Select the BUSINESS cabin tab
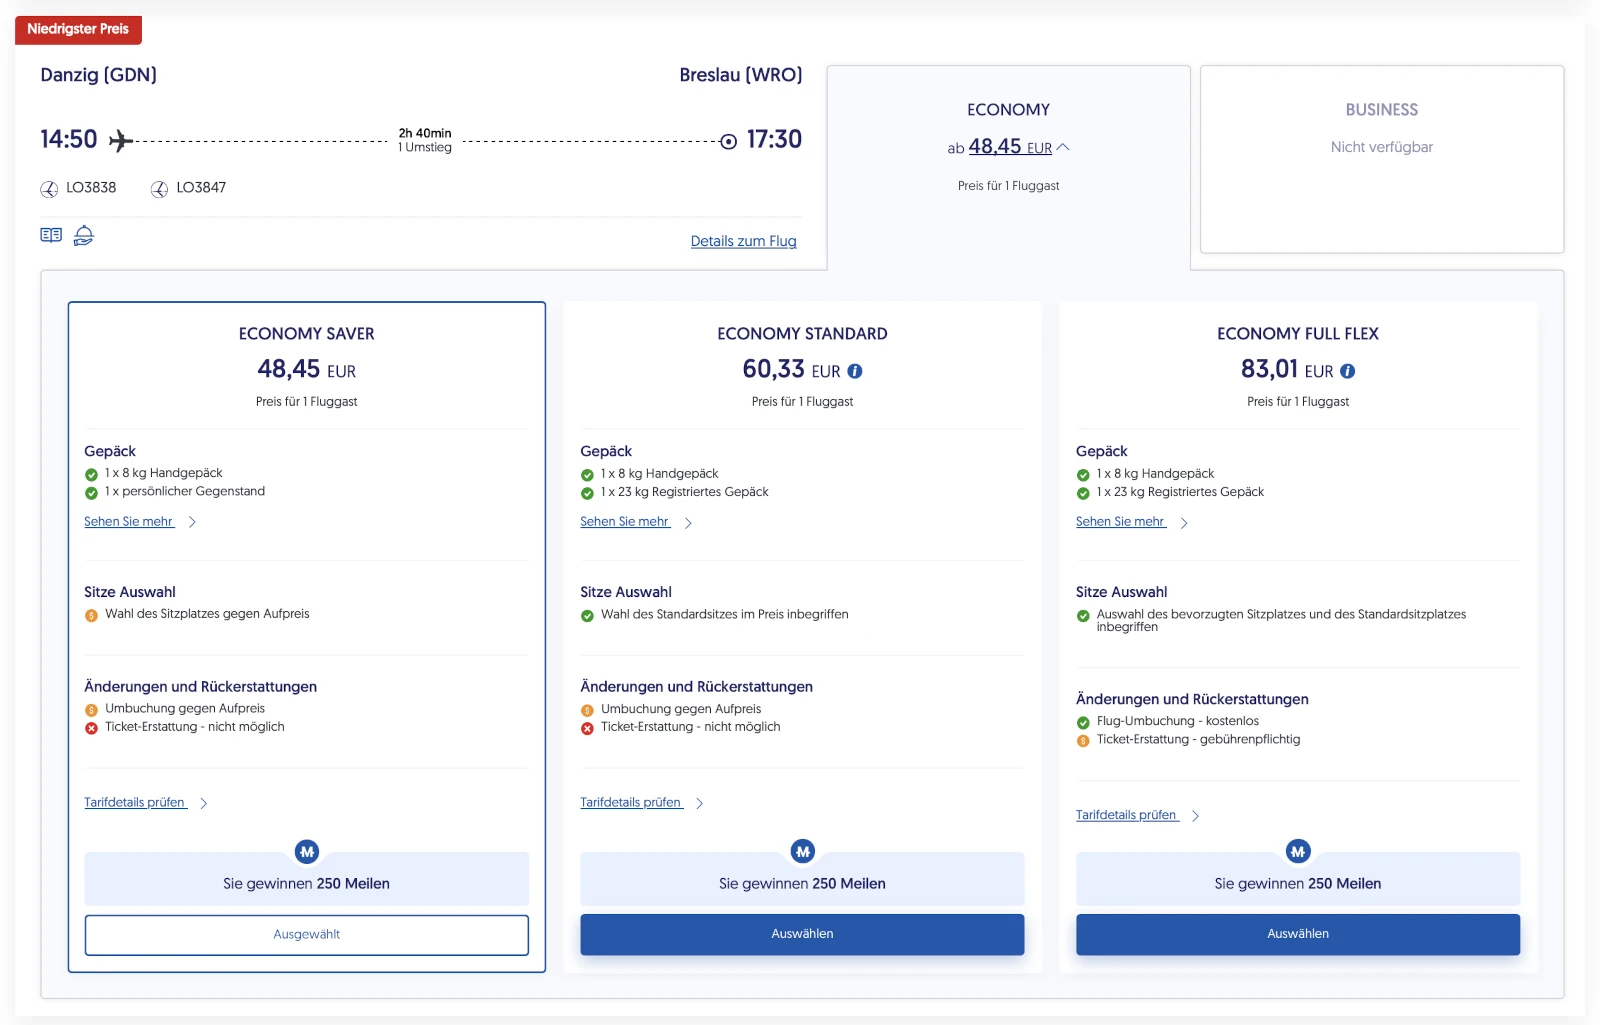This screenshot has height=1025, width=1600. (1382, 159)
